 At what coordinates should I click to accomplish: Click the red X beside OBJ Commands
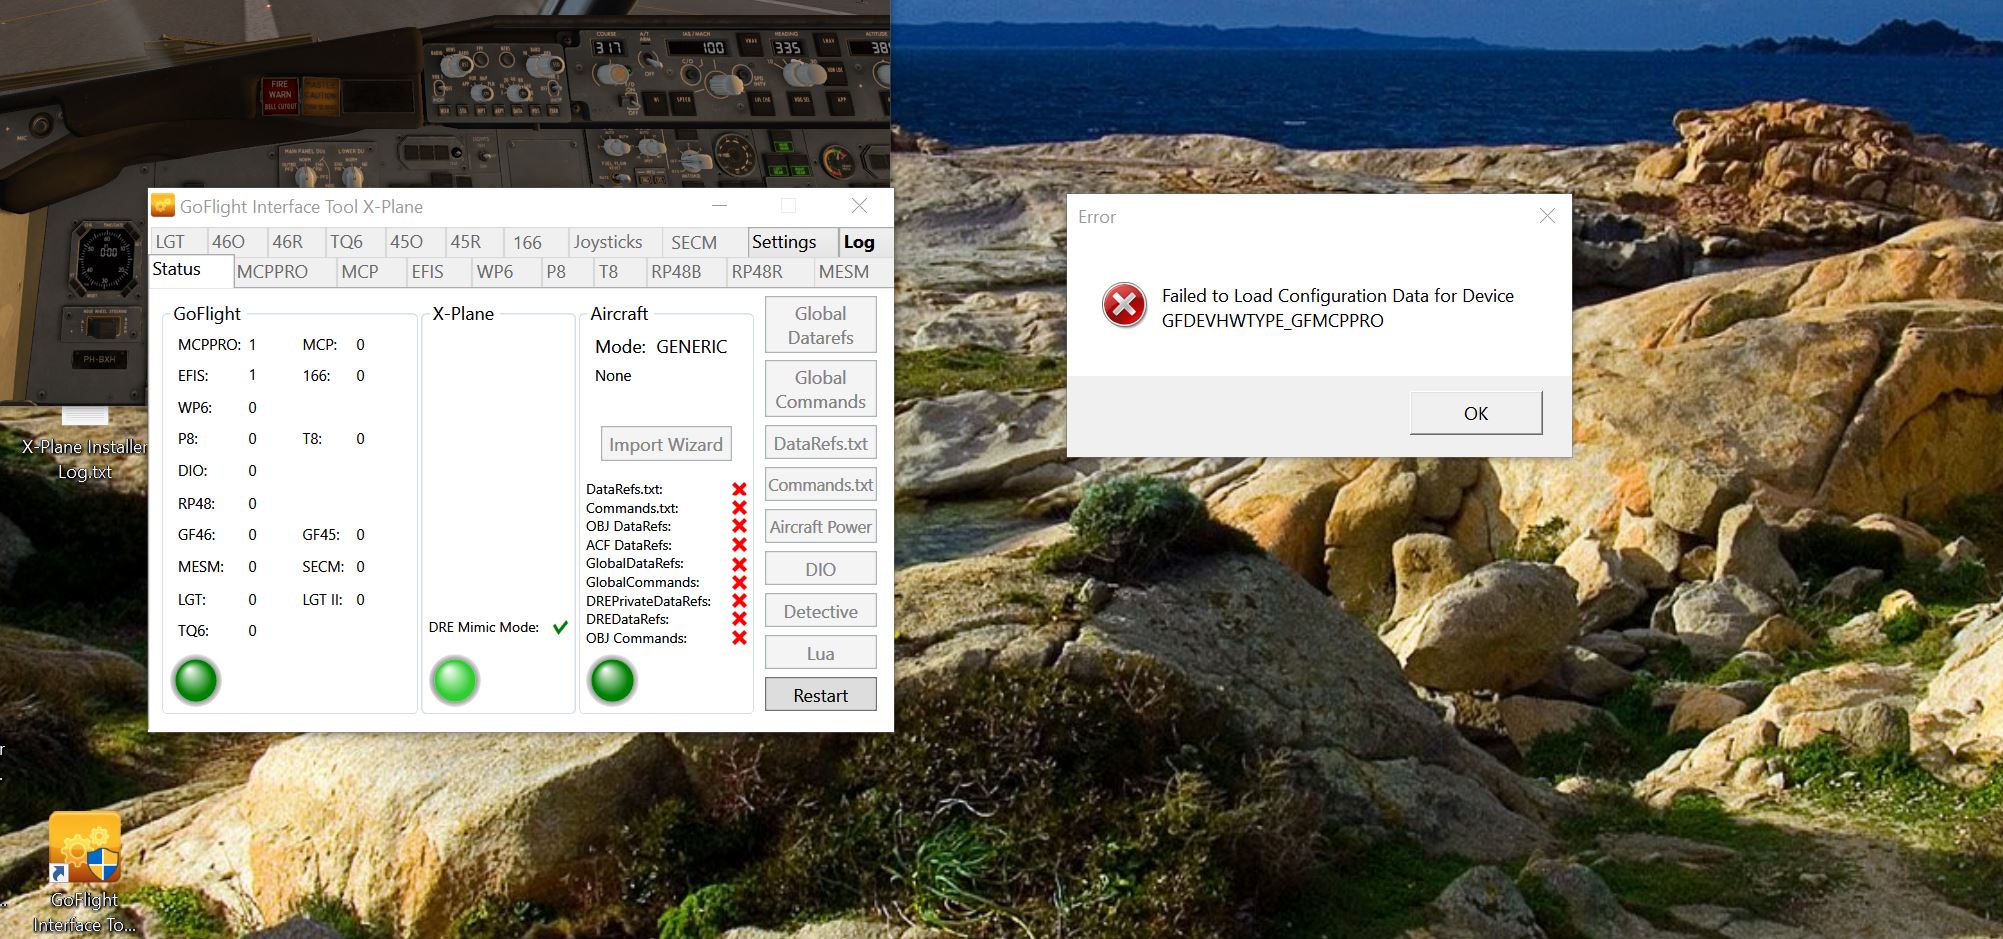(x=739, y=638)
